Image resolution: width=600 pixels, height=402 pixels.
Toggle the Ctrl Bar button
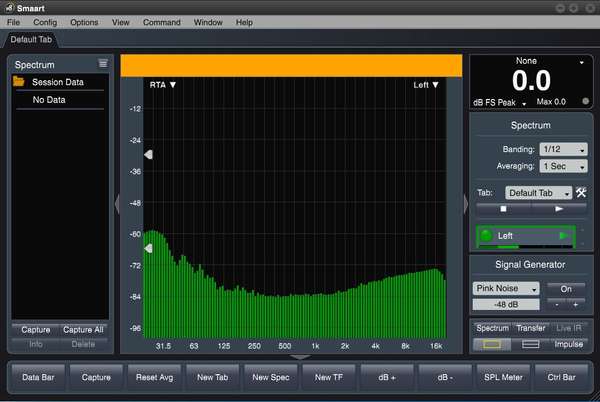tap(561, 377)
